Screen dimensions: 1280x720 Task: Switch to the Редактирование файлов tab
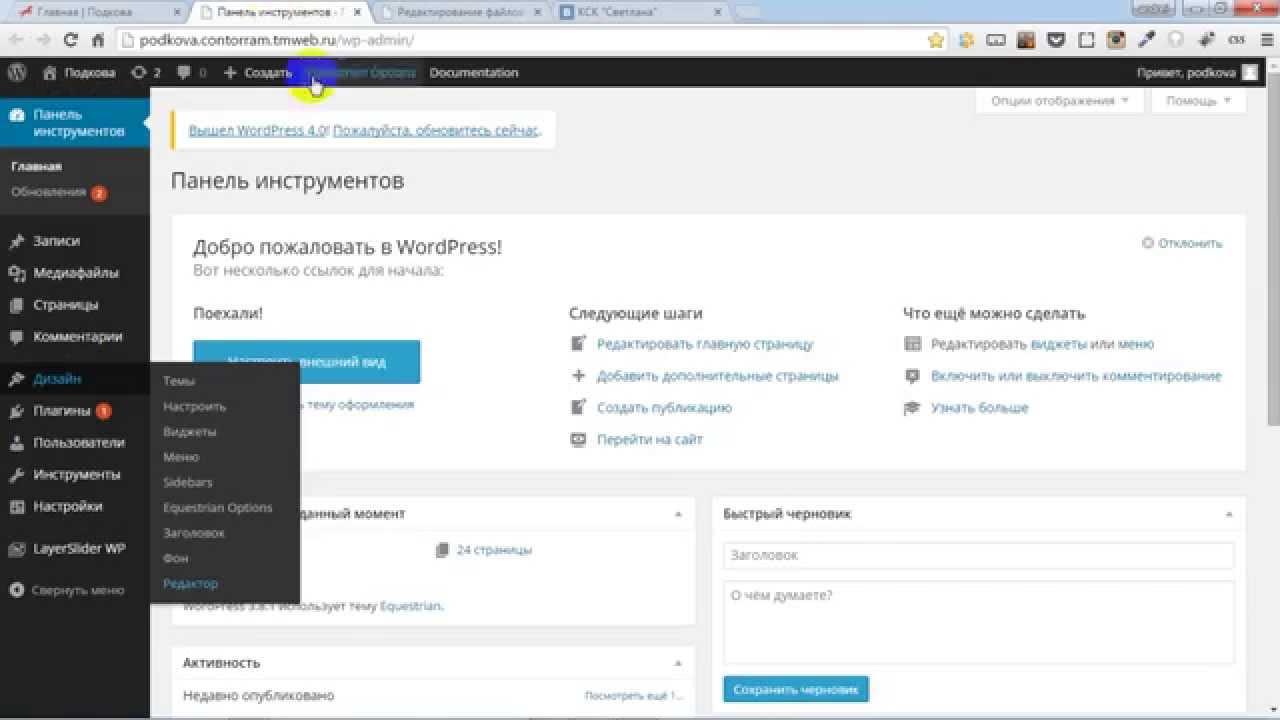[x=460, y=13]
